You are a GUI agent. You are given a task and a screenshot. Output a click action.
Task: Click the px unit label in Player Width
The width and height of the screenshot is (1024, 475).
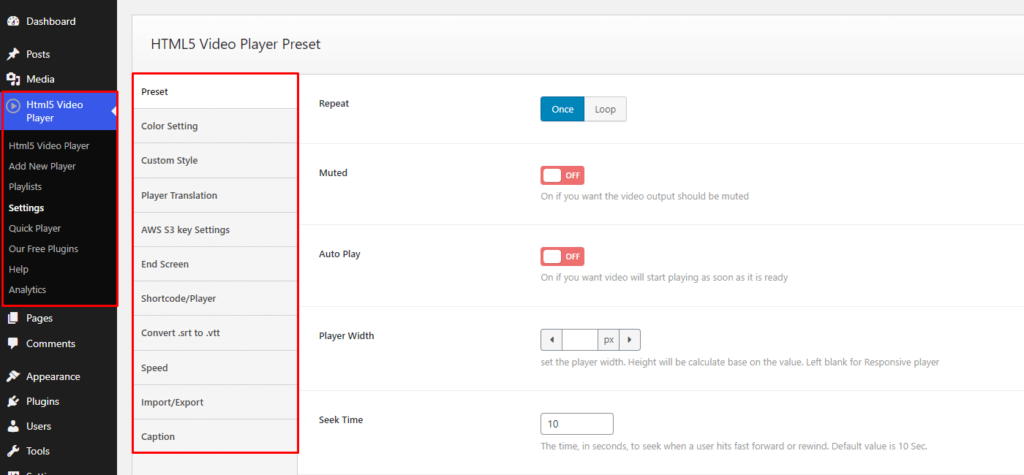click(609, 340)
